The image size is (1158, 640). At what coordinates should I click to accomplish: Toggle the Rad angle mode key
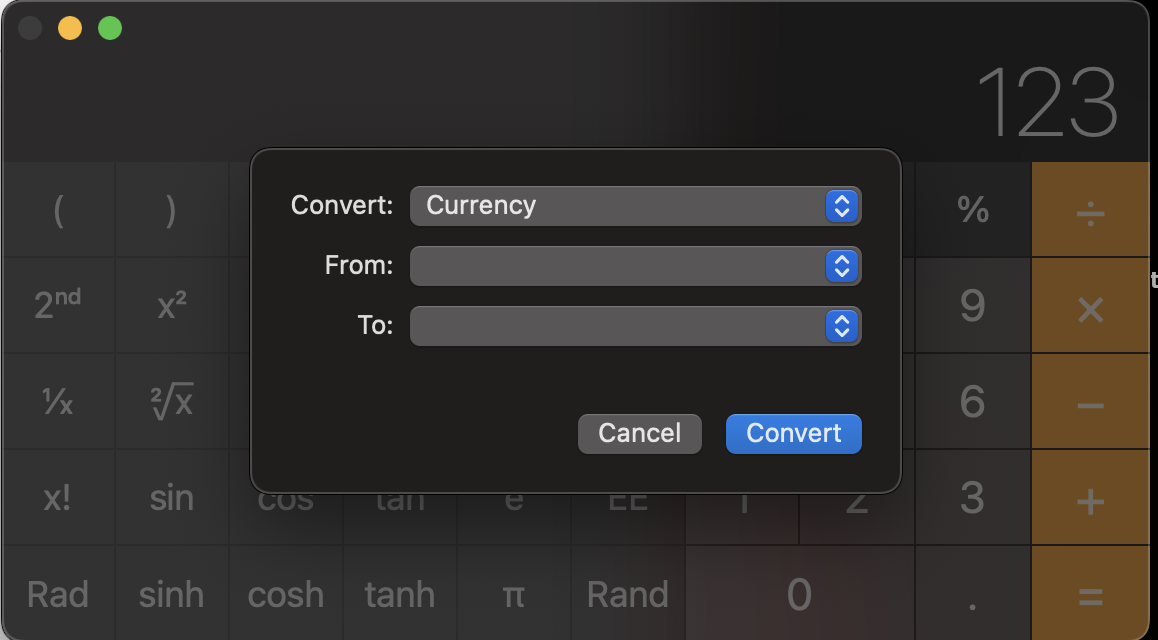click(x=58, y=596)
